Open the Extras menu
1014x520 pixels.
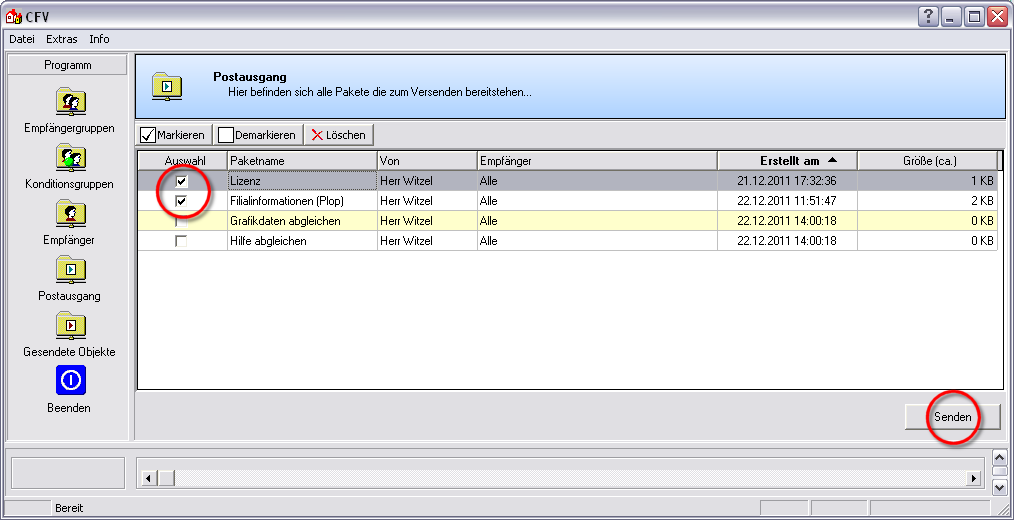tap(62, 39)
